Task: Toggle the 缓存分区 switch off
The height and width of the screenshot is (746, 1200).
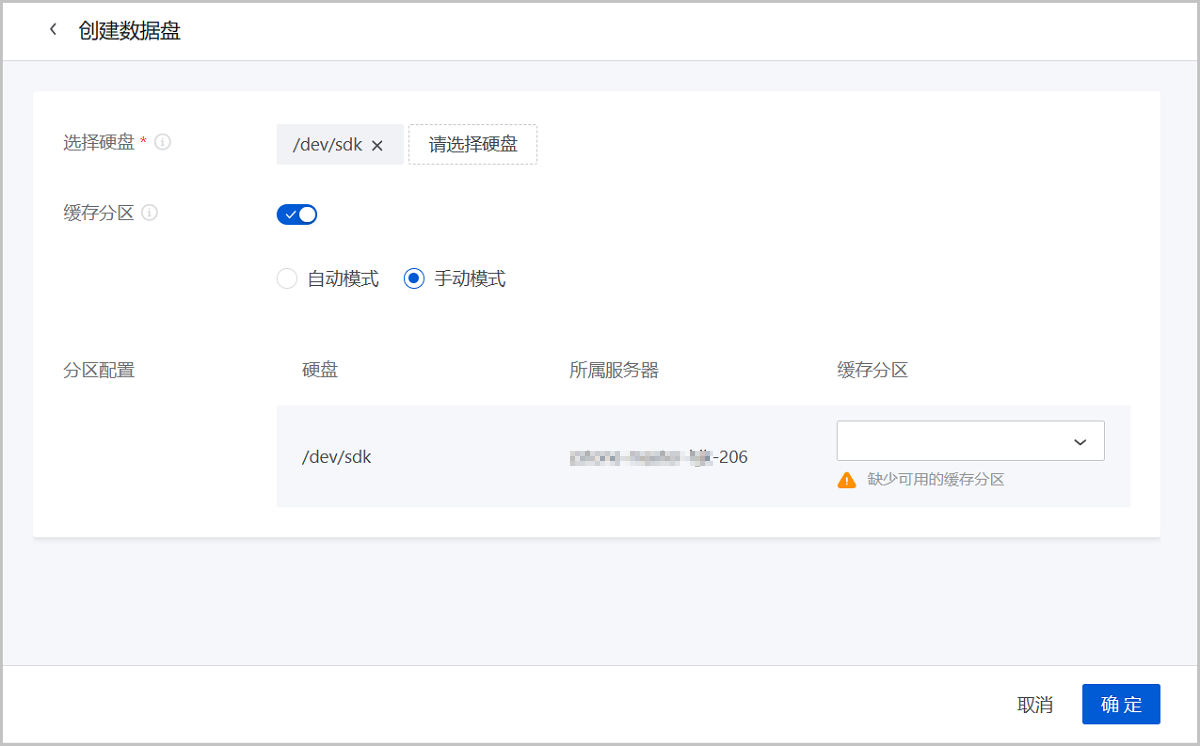Action: pyautogui.click(x=297, y=214)
